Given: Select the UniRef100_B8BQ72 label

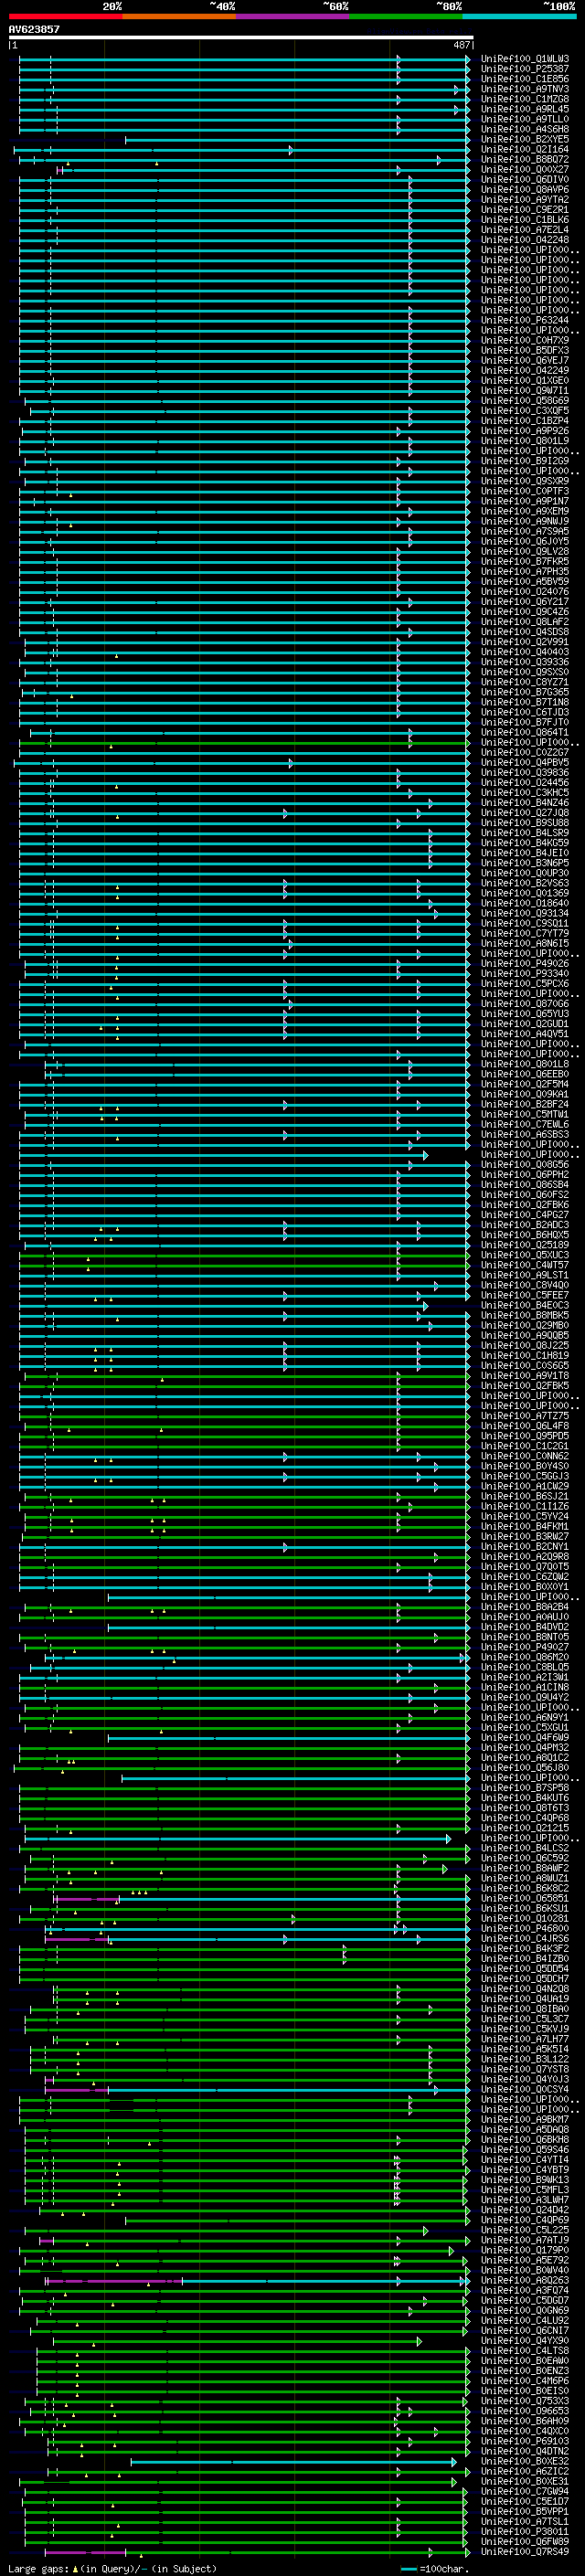Looking at the screenshot, I should [525, 159].
